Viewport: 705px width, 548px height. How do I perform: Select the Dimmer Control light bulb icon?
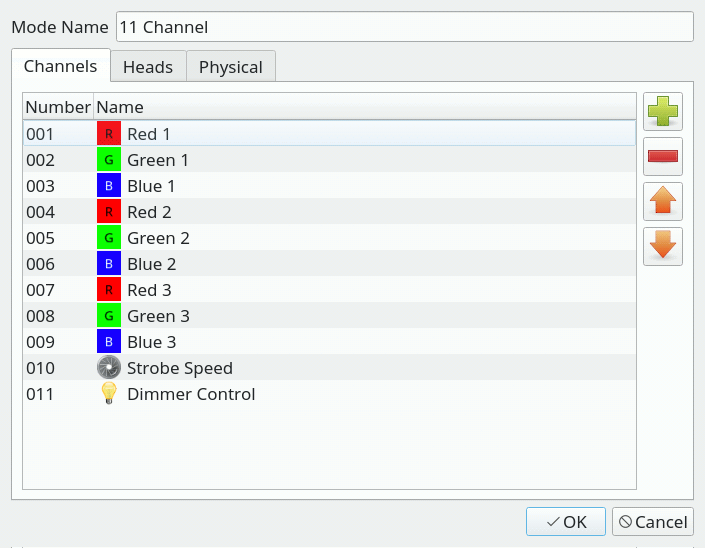[x=109, y=393]
